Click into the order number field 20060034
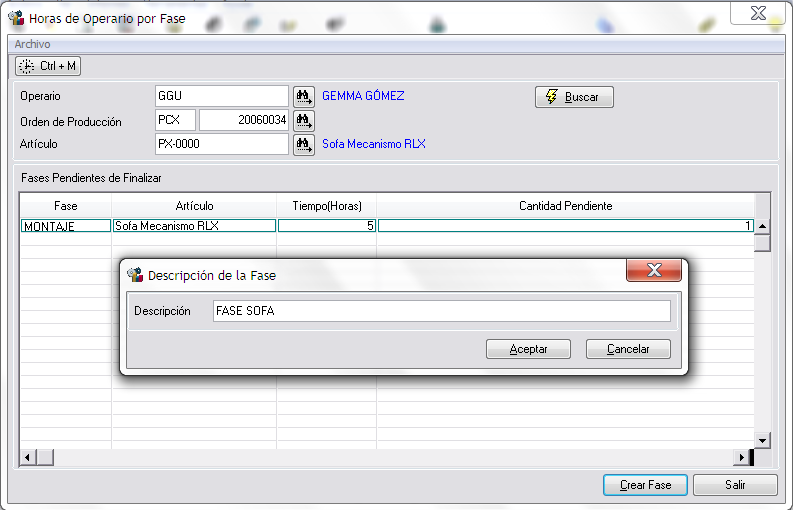The height and width of the screenshot is (510, 793). pos(244,120)
